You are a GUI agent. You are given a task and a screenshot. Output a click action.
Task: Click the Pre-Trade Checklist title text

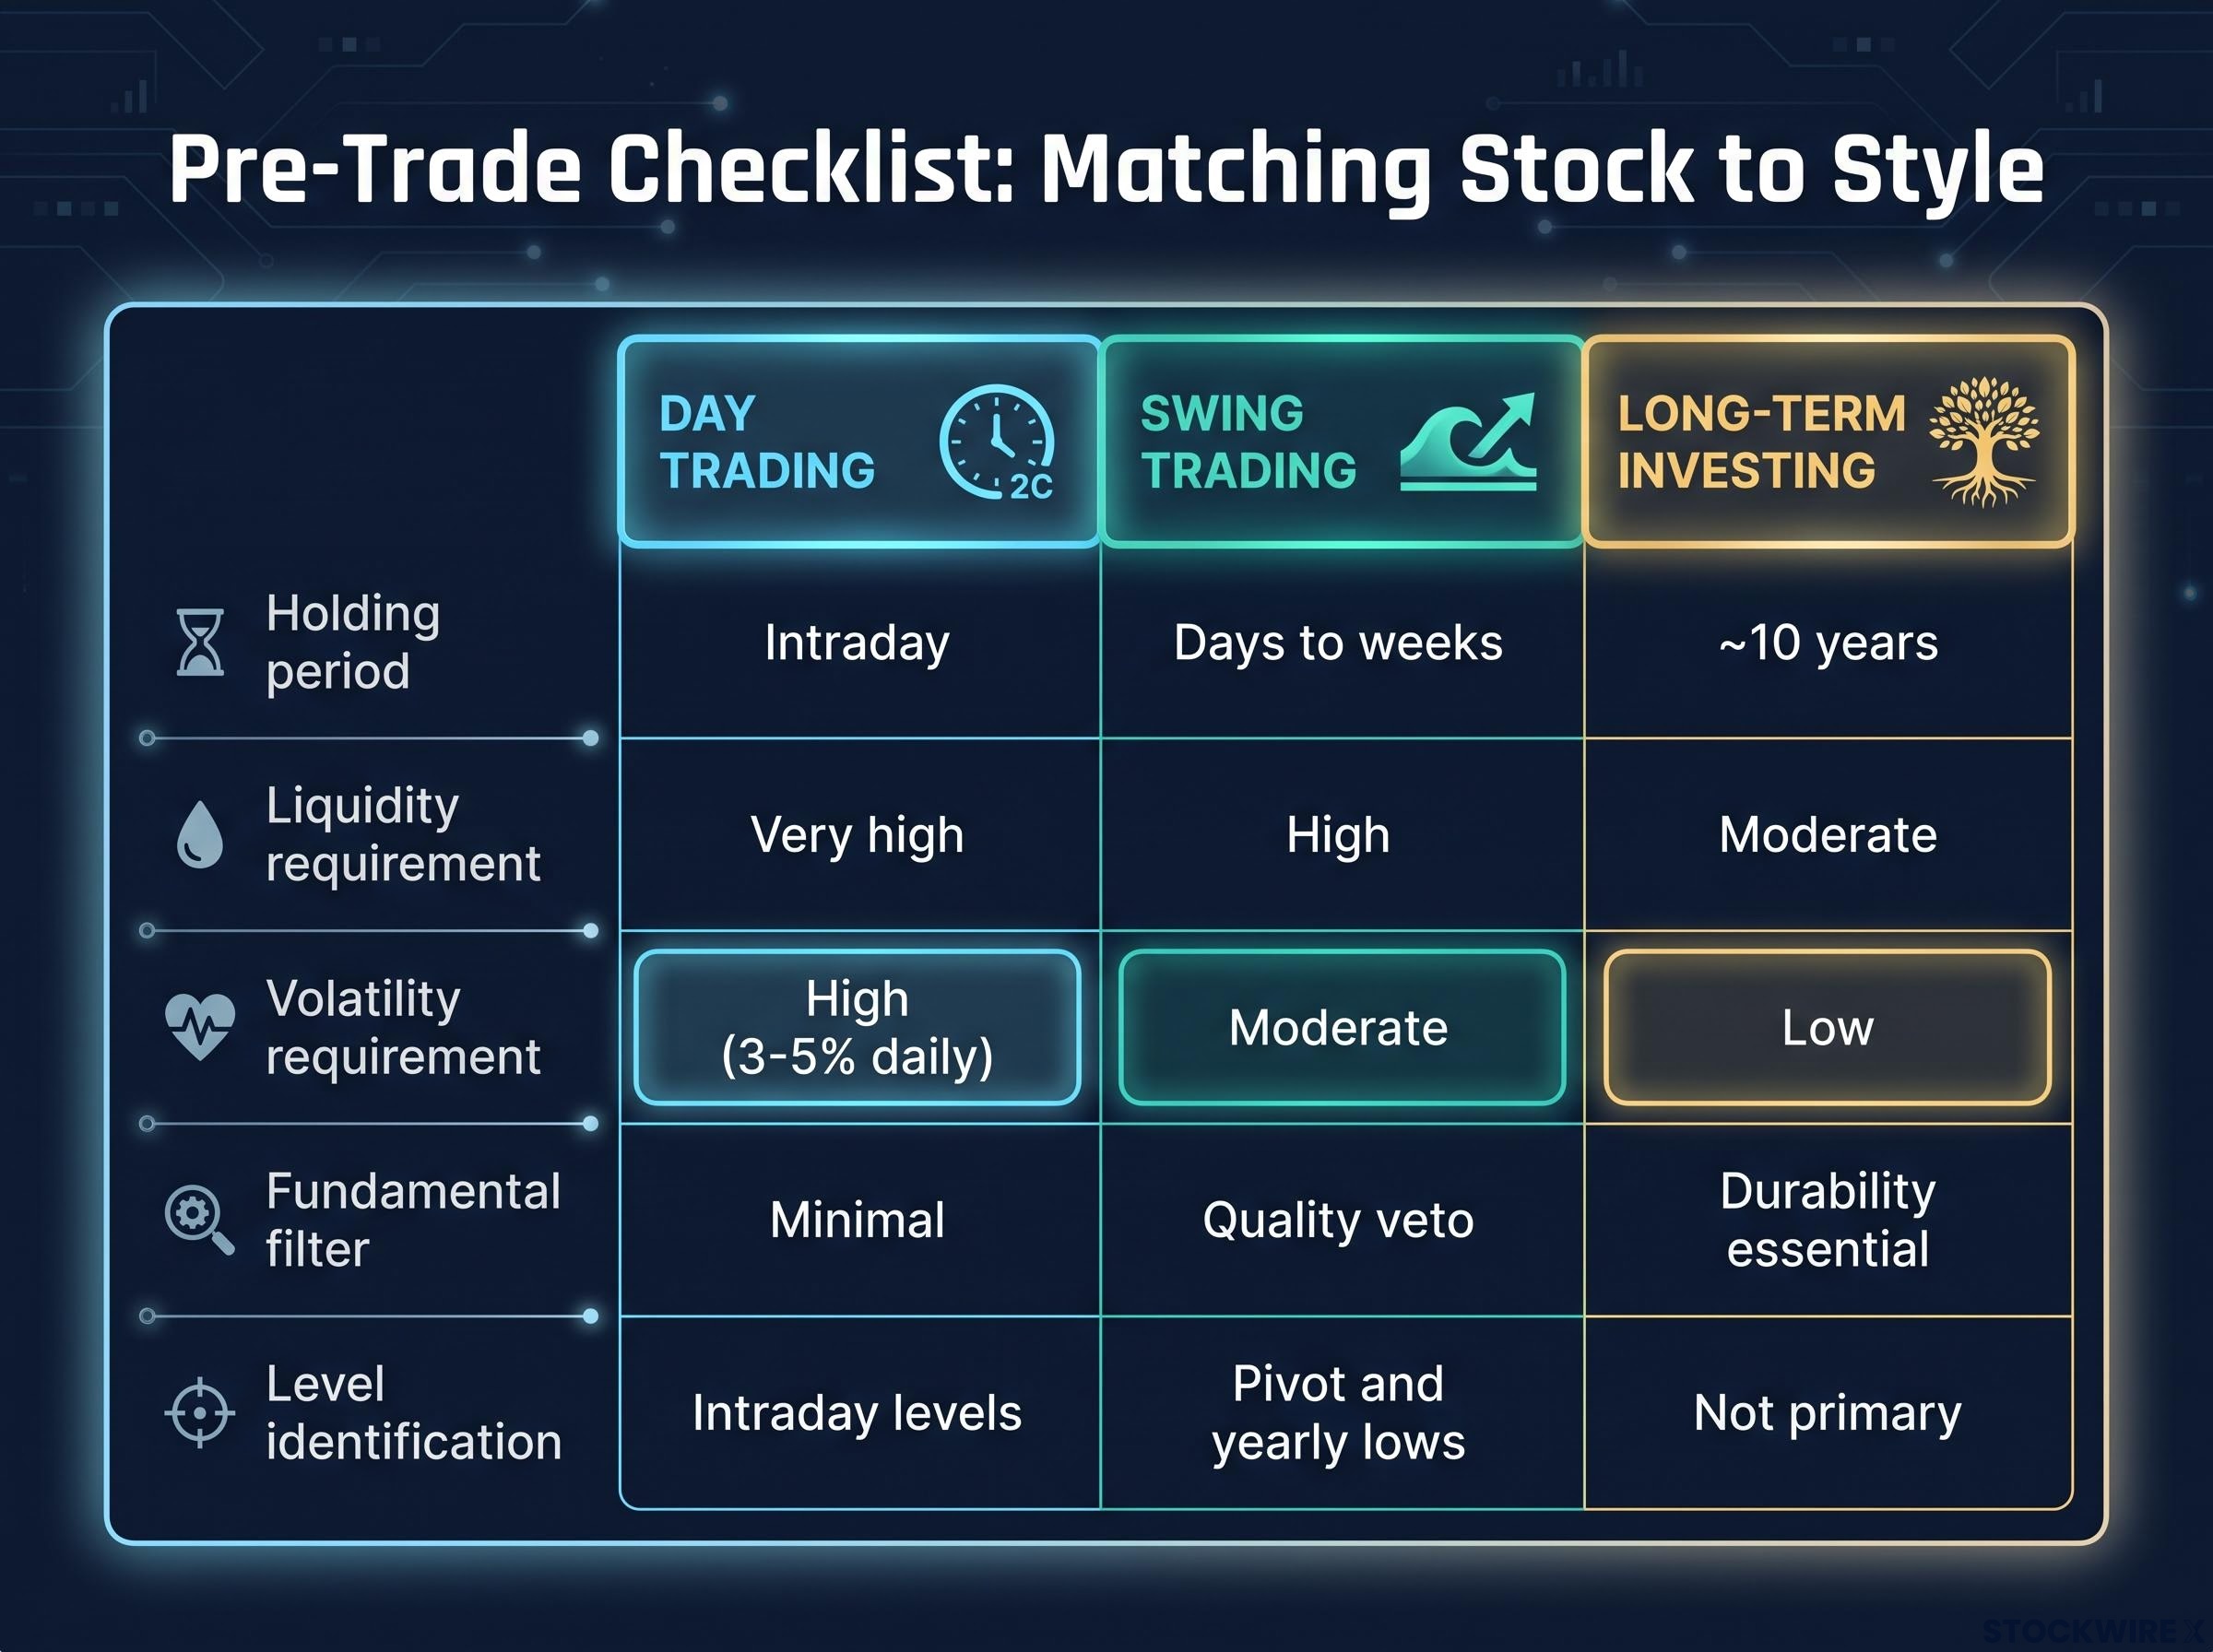1106,170
